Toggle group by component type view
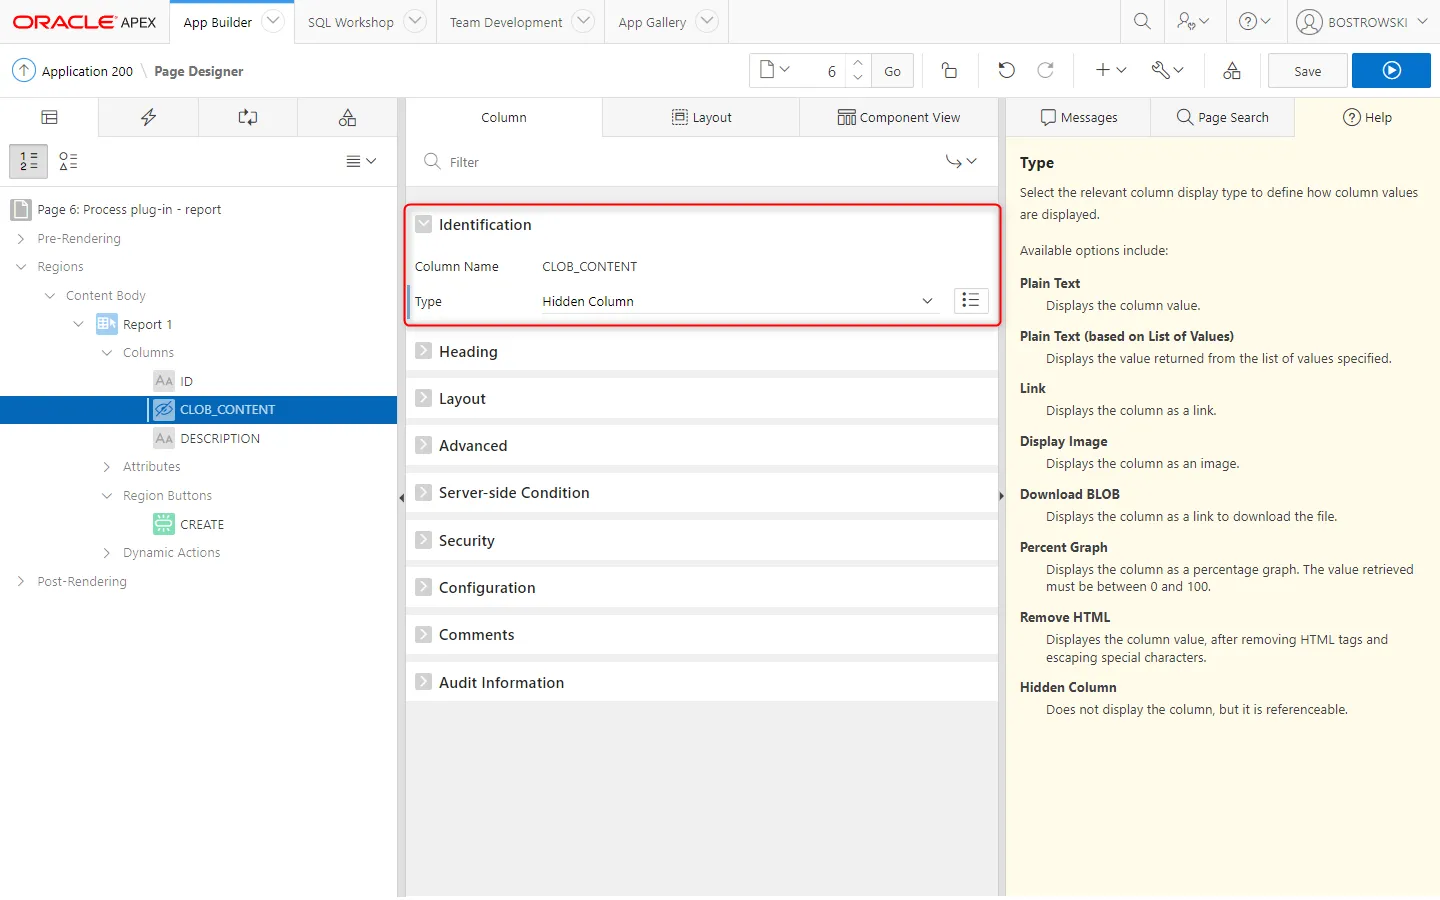 click(68, 161)
